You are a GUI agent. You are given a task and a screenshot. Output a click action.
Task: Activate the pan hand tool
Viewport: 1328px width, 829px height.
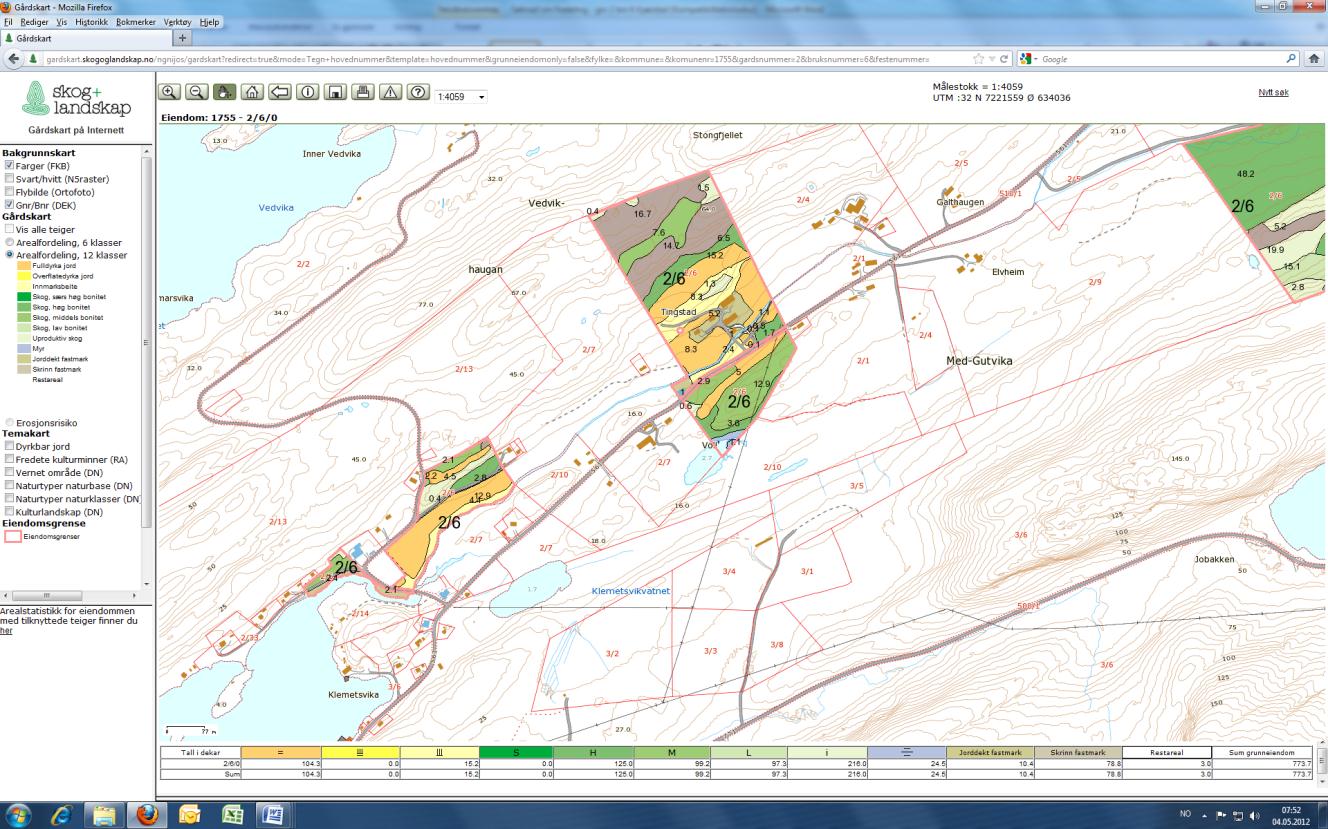225,93
